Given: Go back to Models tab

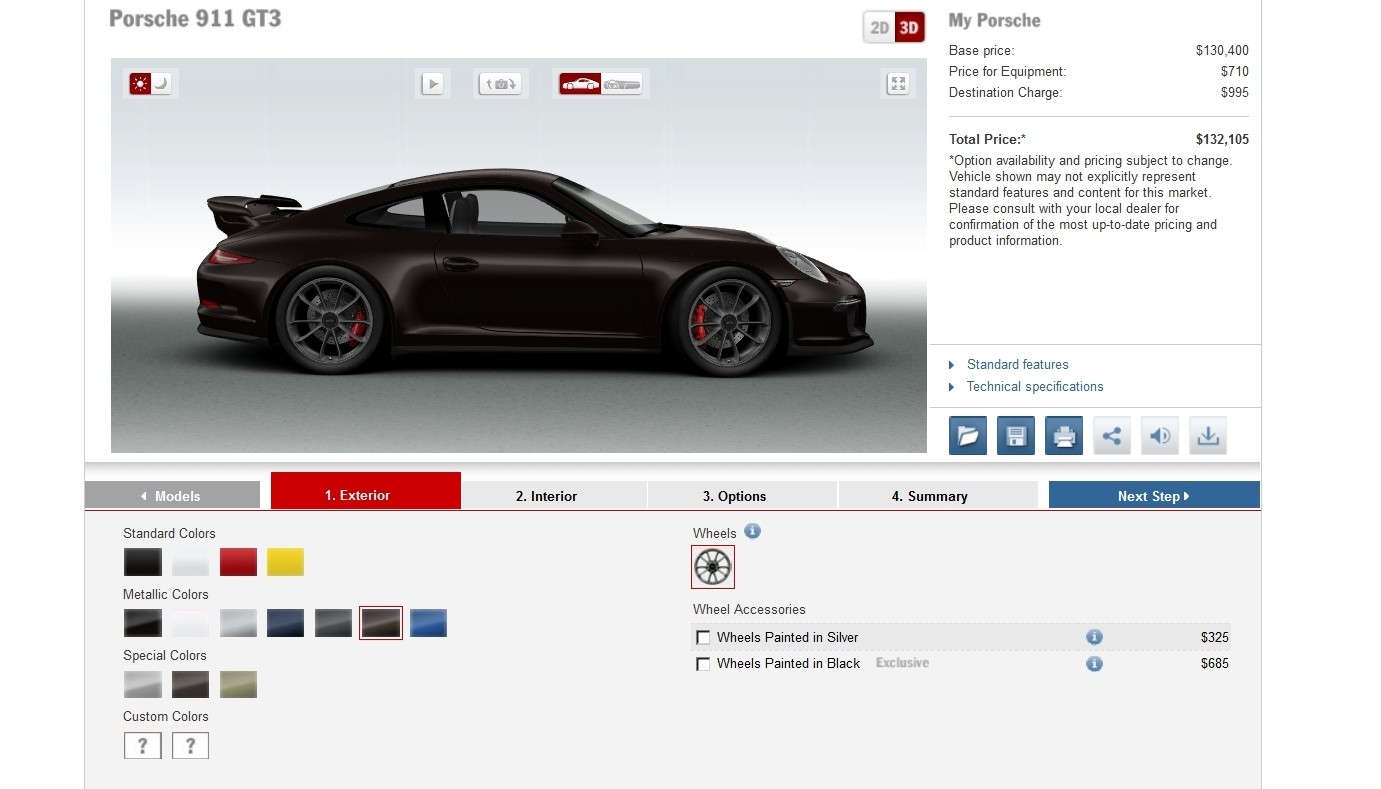Looking at the screenshot, I should pos(172,495).
